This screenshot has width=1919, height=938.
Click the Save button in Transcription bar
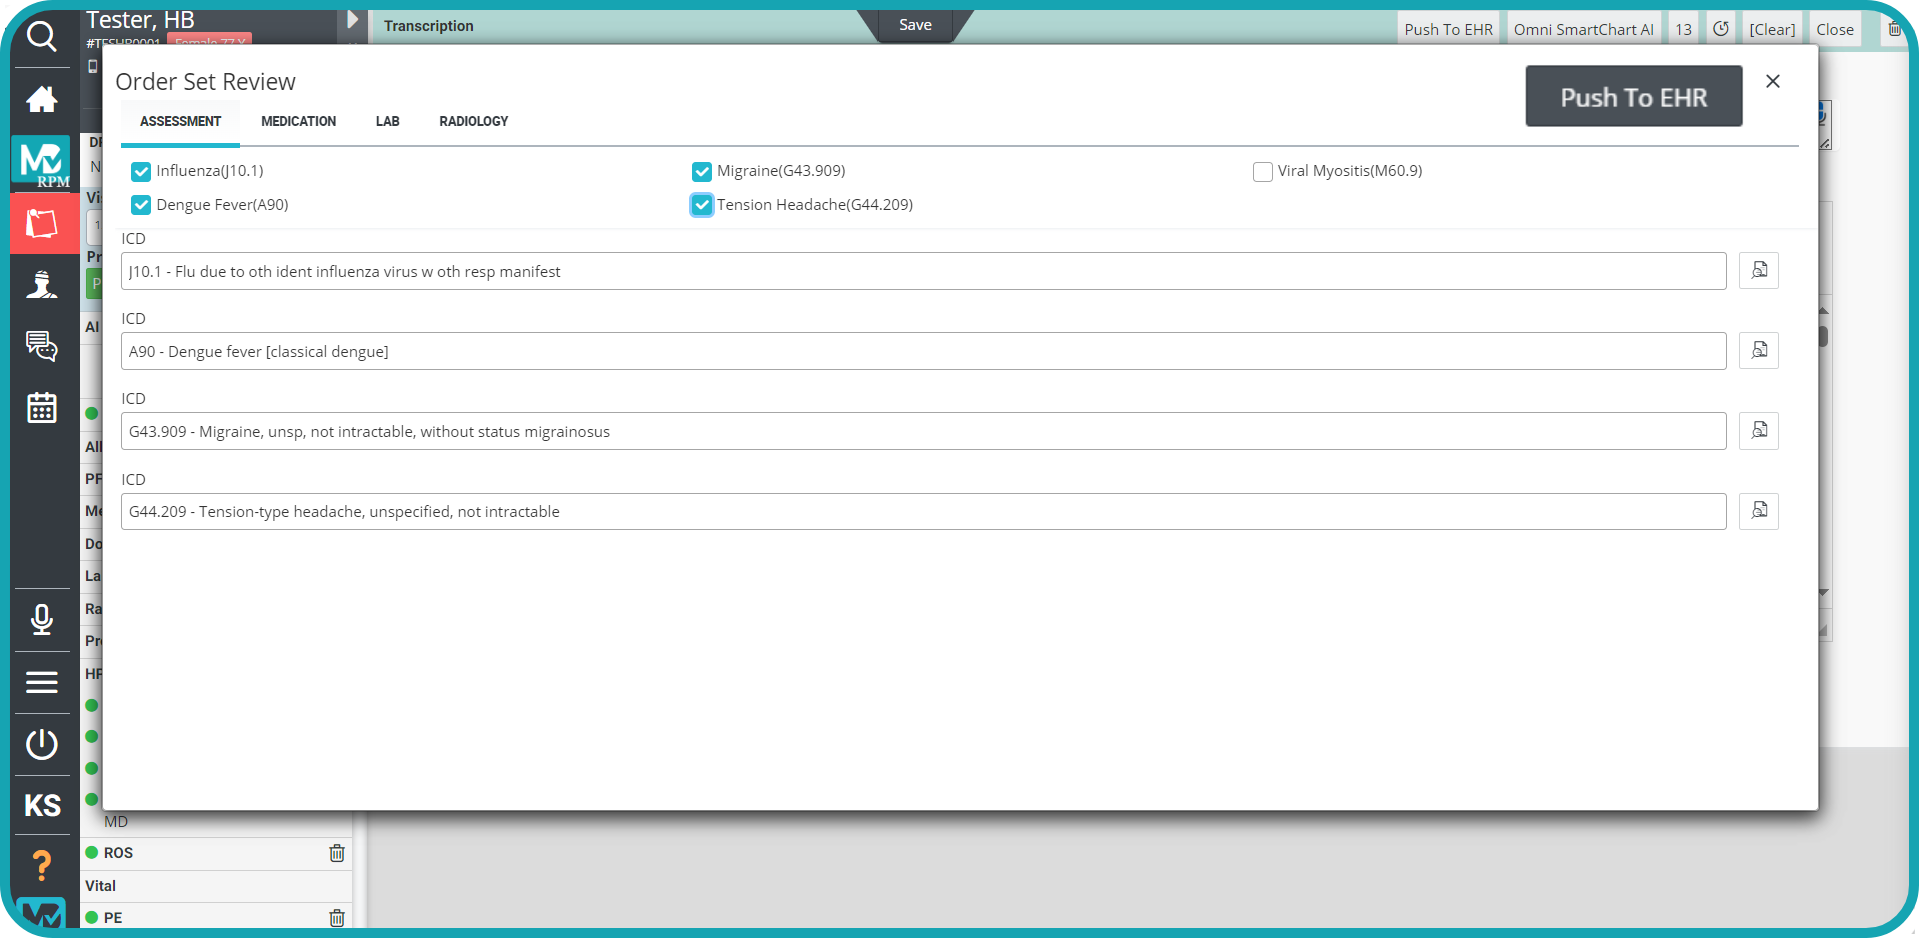click(915, 25)
